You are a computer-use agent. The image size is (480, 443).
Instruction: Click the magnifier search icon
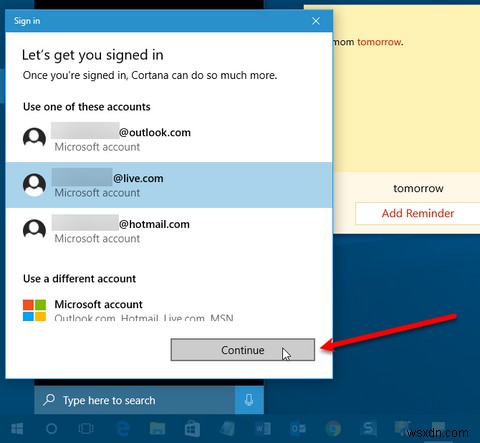pos(49,400)
